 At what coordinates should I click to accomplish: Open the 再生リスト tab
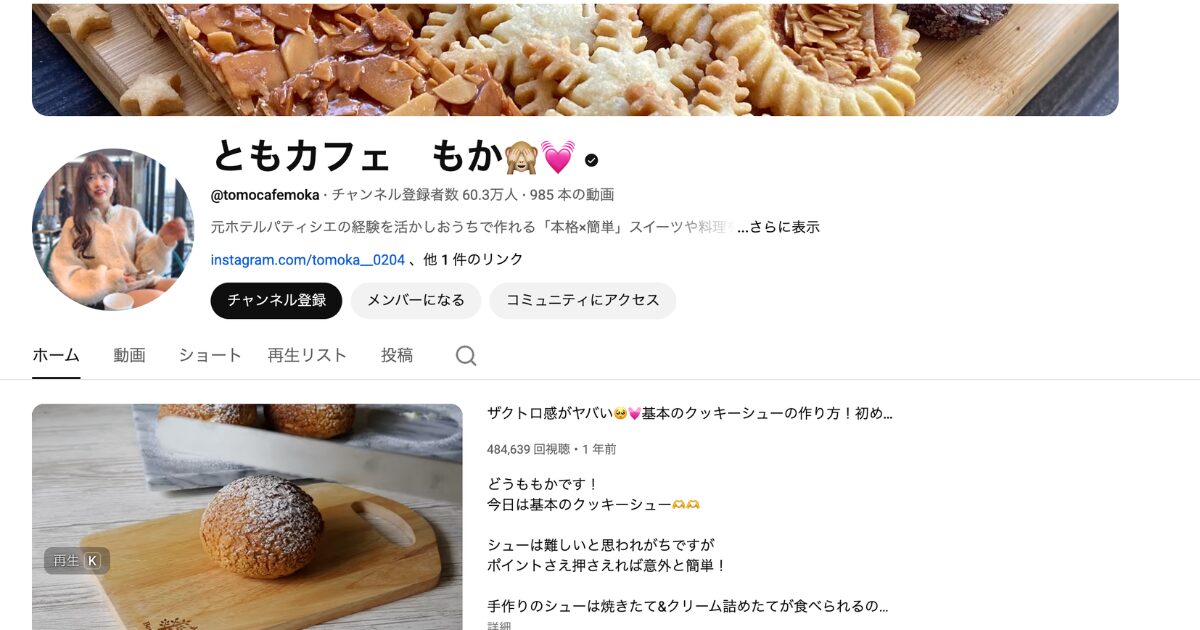(x=307, y=355)
